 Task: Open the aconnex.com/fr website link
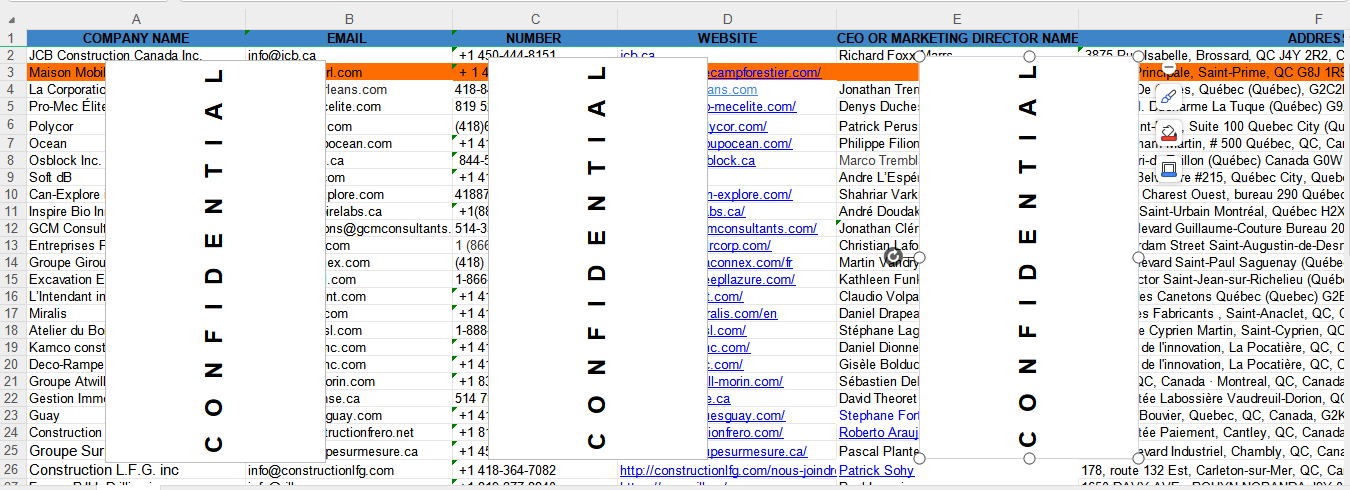(750, 262)
